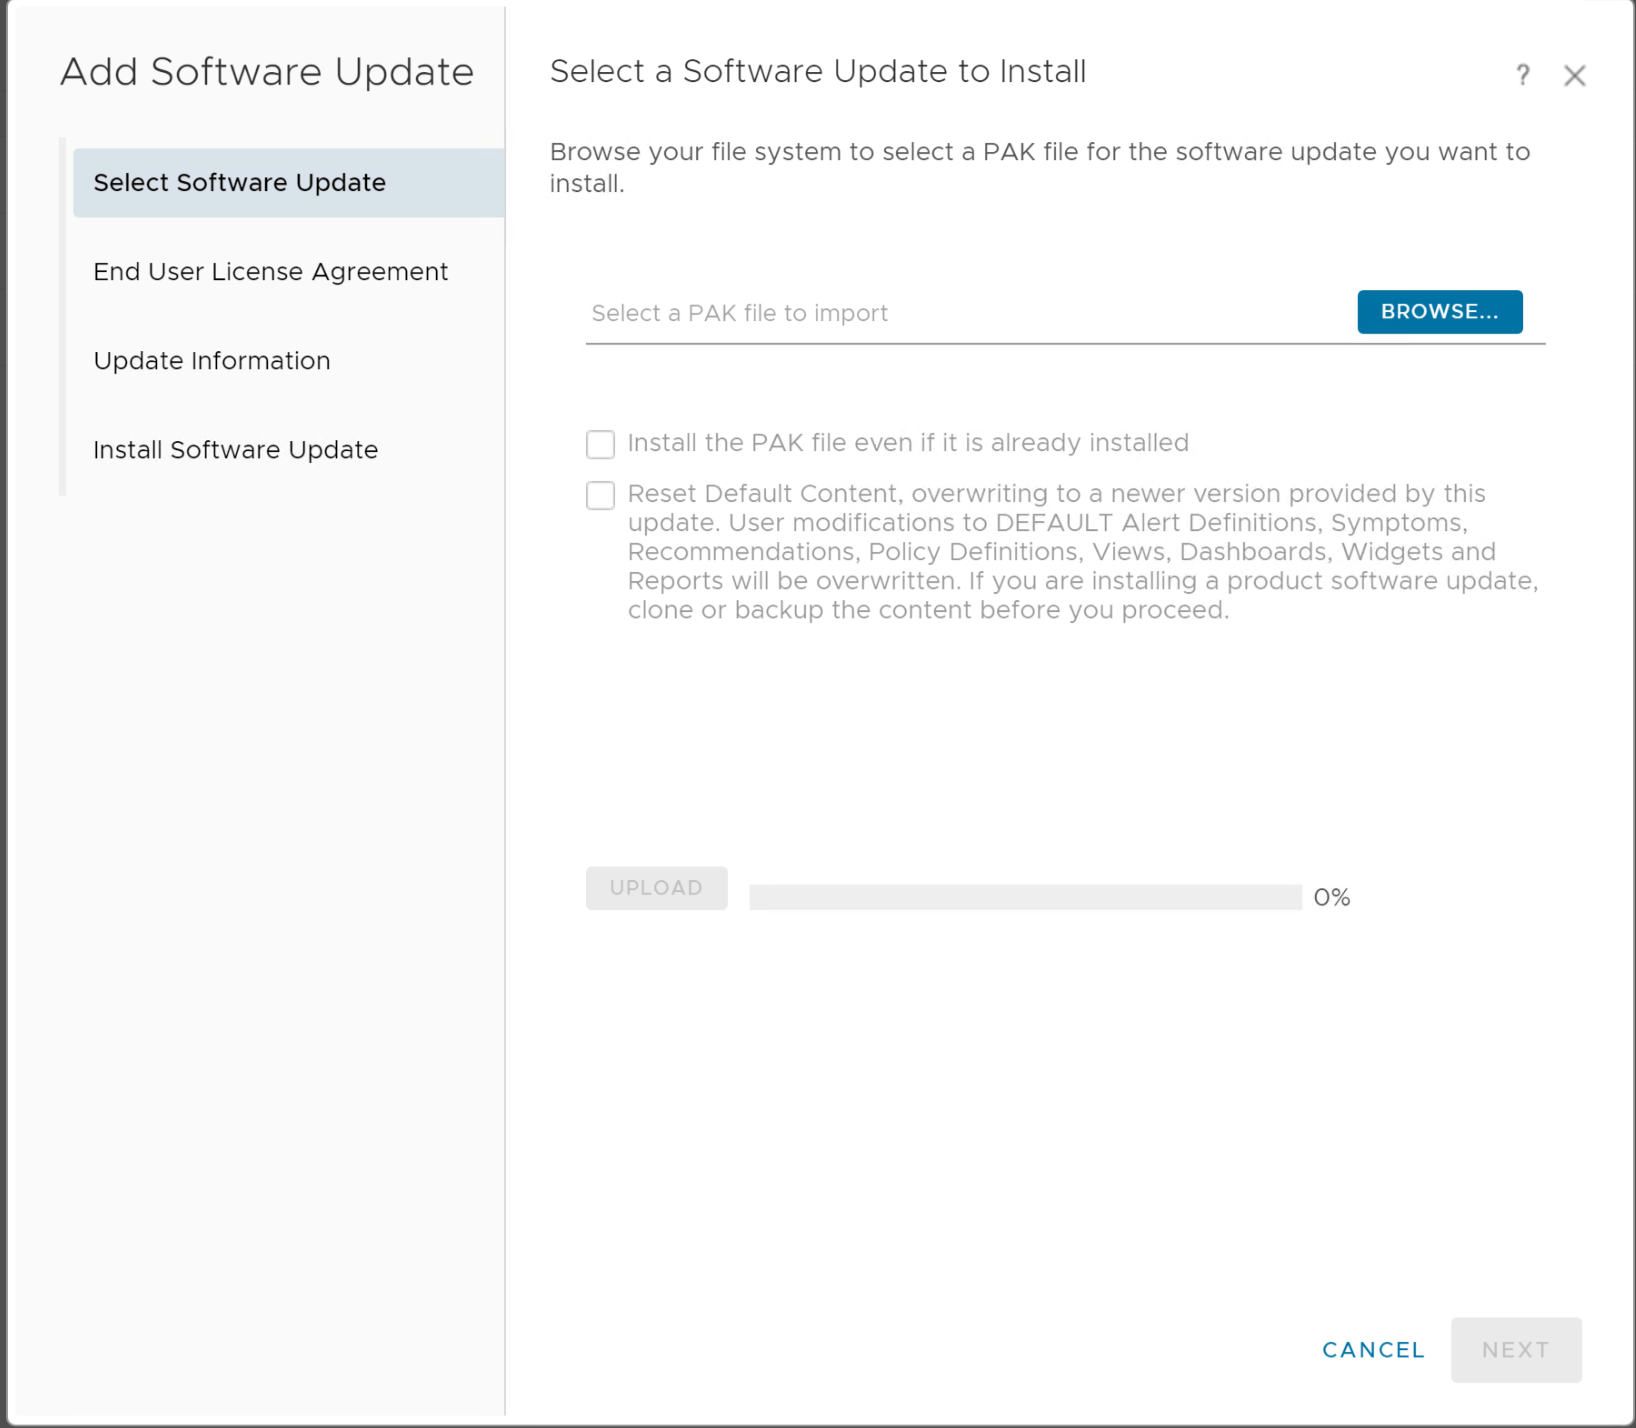Click the 0% upload percentage label

1331,898
